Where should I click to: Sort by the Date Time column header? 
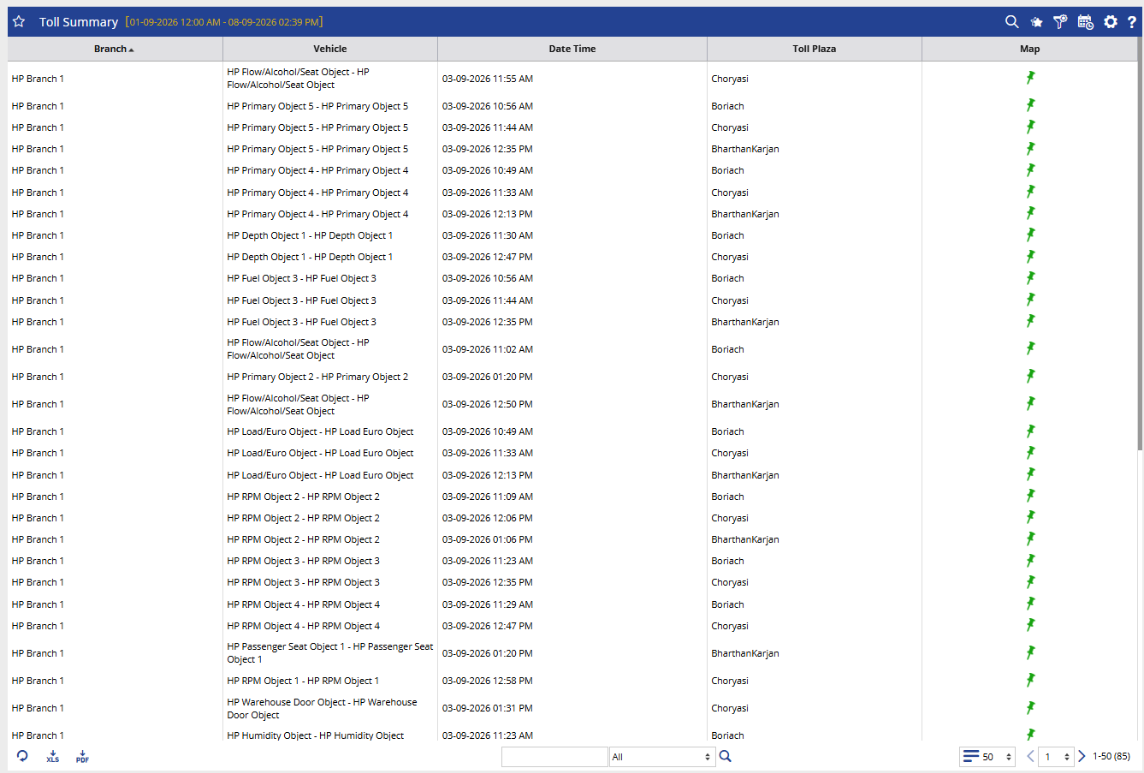[572, 49]
